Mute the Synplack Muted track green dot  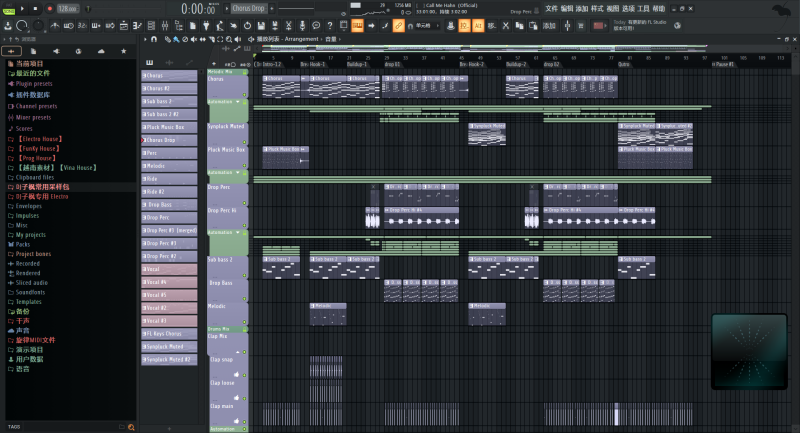click(x=244, y=142)
